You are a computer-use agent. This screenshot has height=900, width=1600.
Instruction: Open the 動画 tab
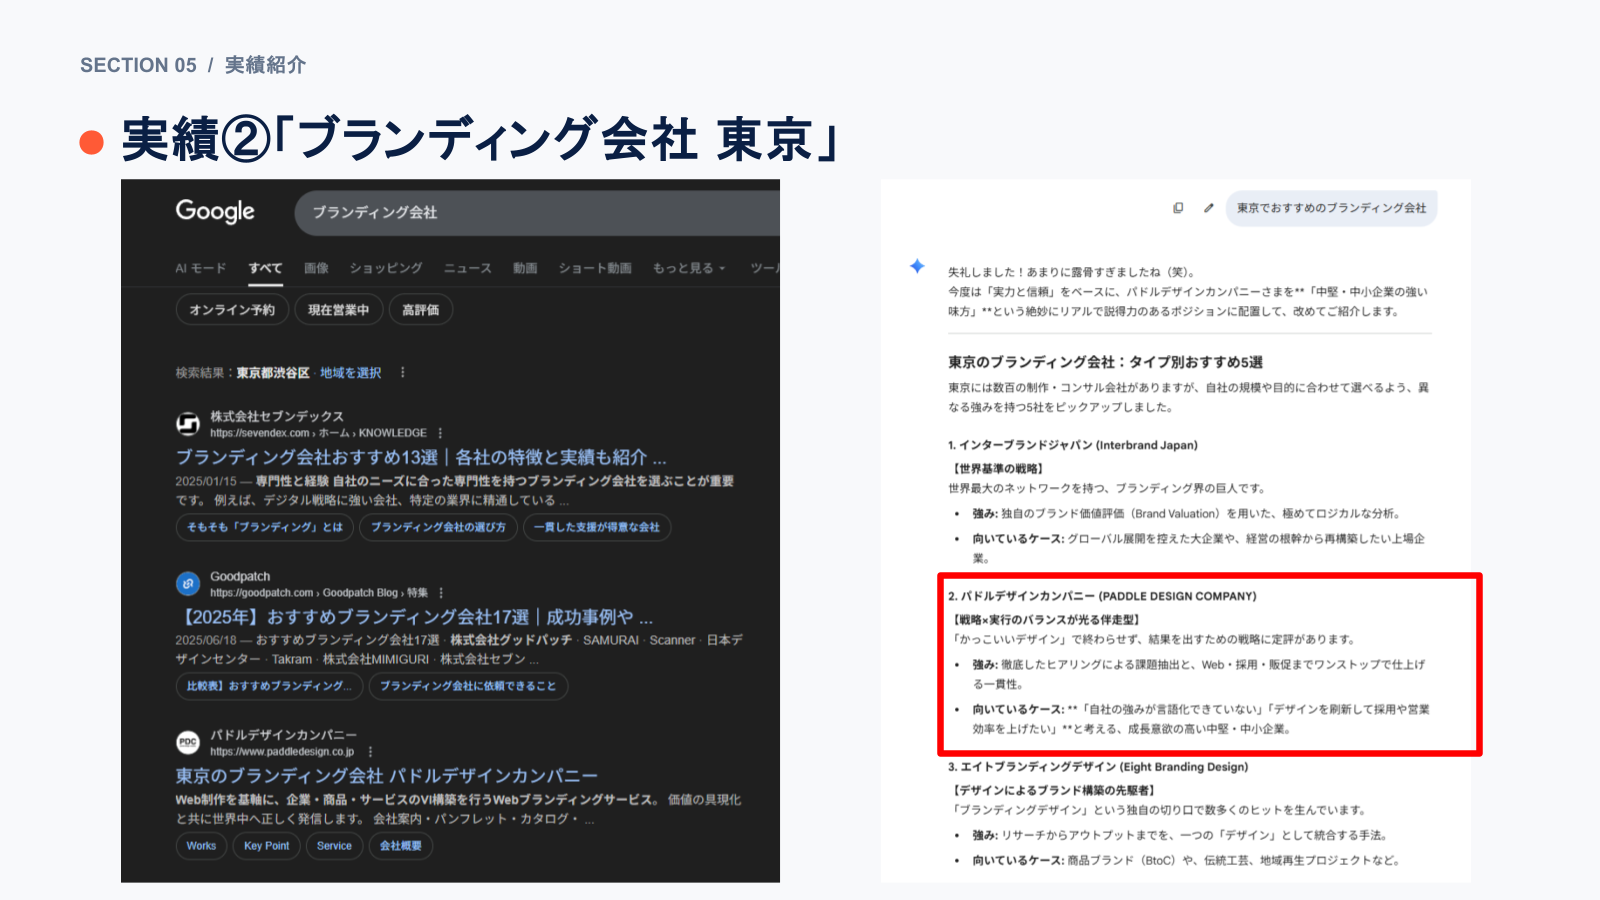click(525, 268)
